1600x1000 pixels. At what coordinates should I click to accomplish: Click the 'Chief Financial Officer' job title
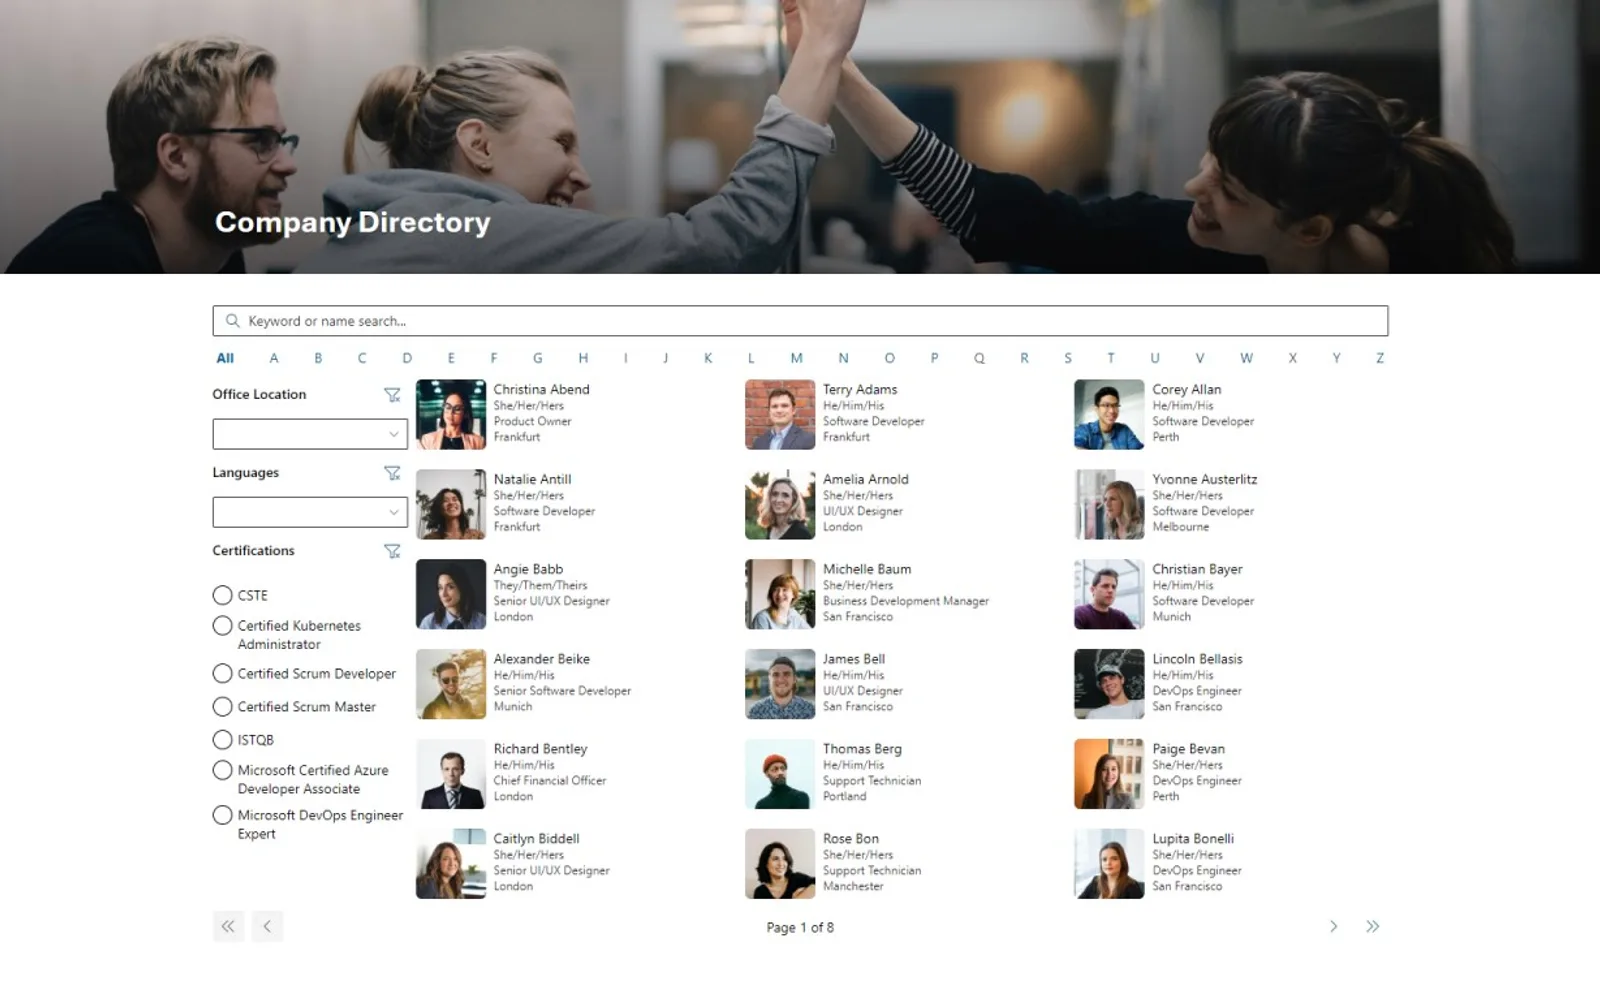pyautogui.click(x=550, y=781)
